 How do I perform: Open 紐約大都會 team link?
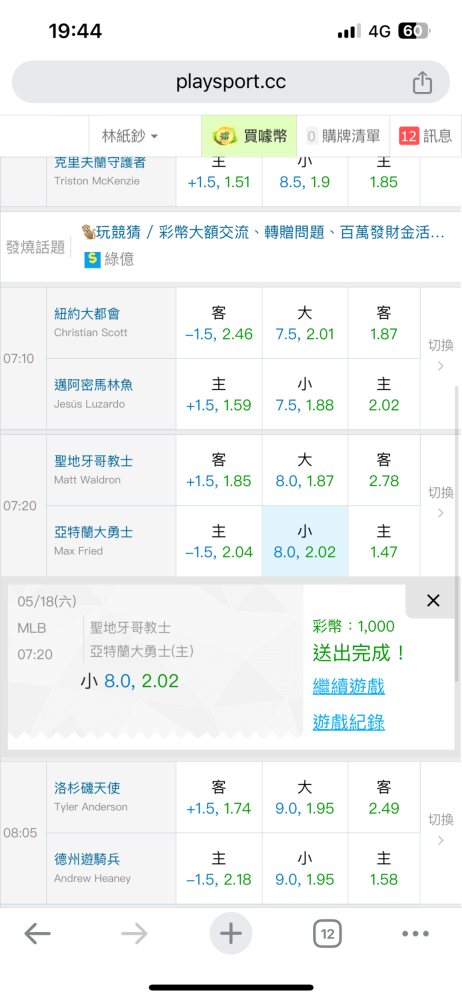coord(87,314)
